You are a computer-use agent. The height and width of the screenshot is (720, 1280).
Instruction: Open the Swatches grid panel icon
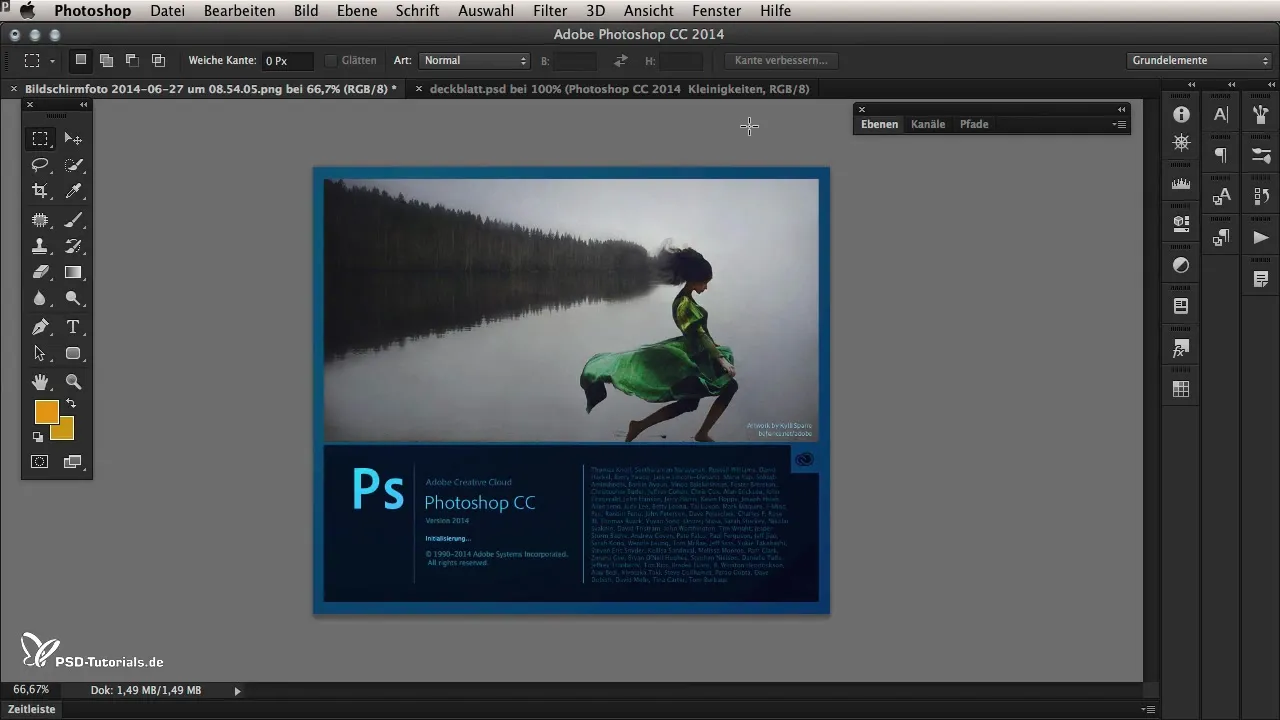1181,390
